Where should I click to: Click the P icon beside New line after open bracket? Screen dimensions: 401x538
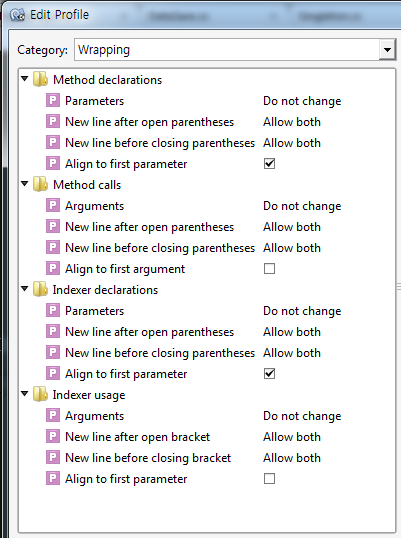53,436
